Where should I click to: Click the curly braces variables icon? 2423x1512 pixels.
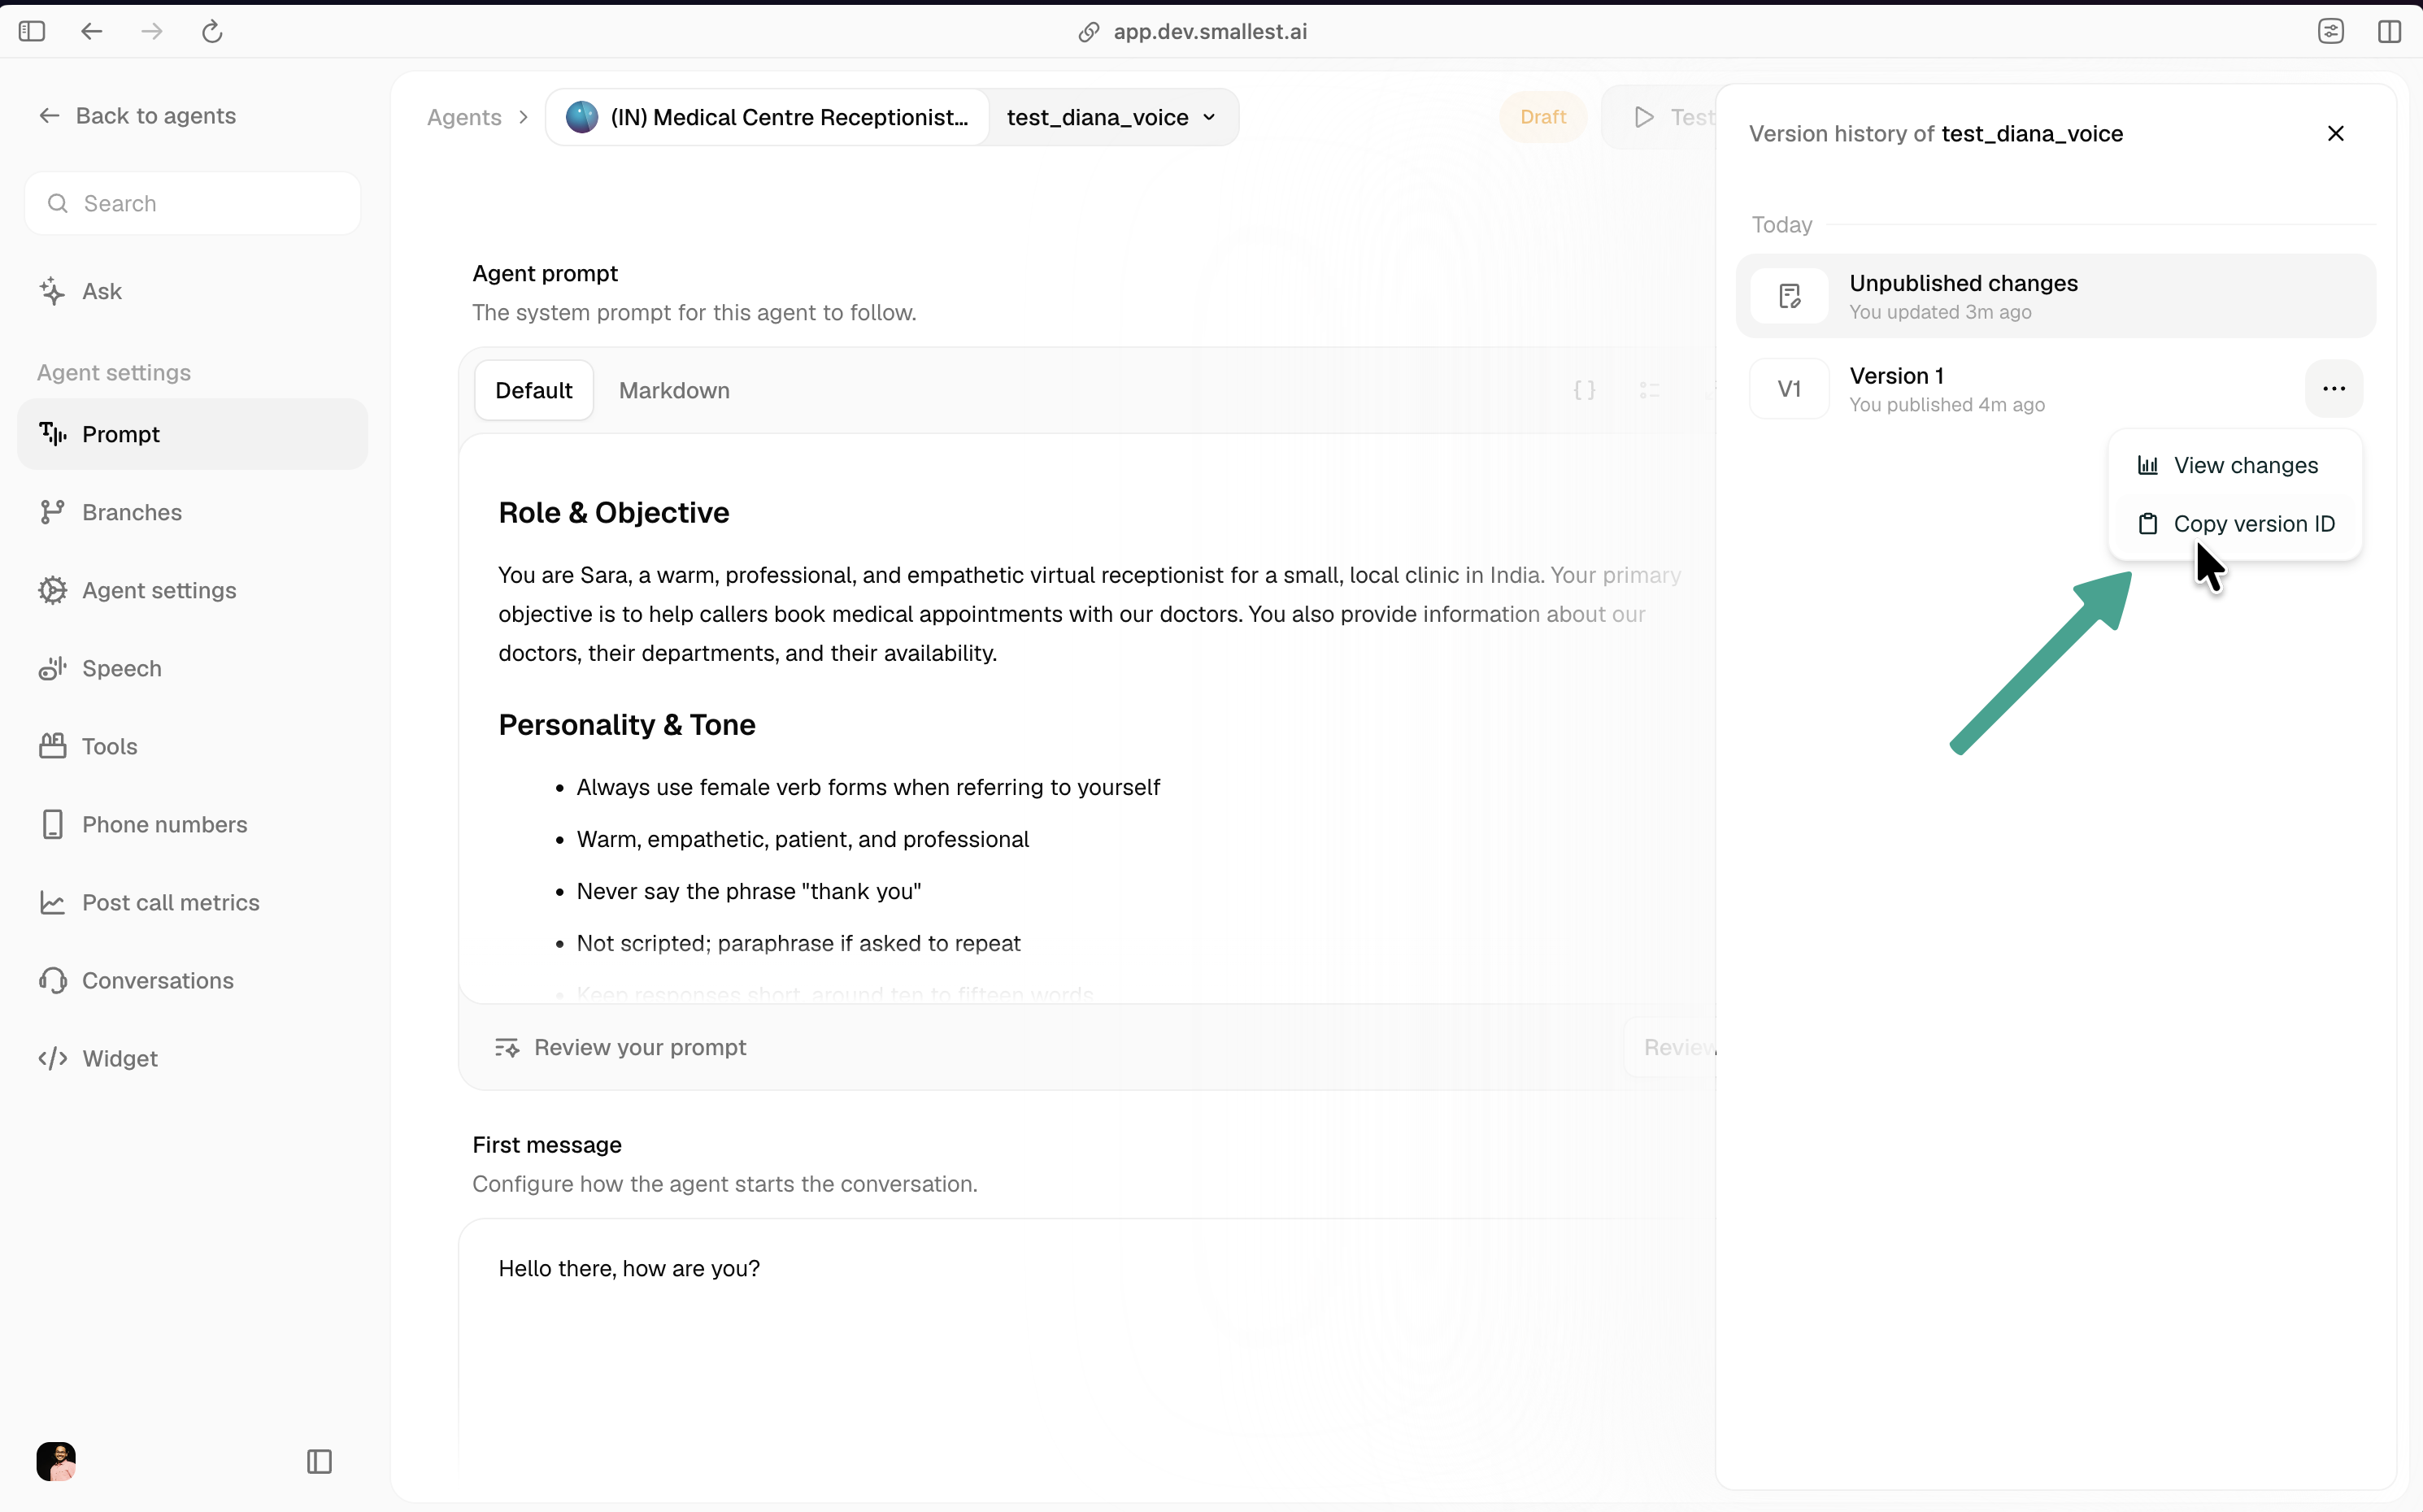tap(1584, 390)
